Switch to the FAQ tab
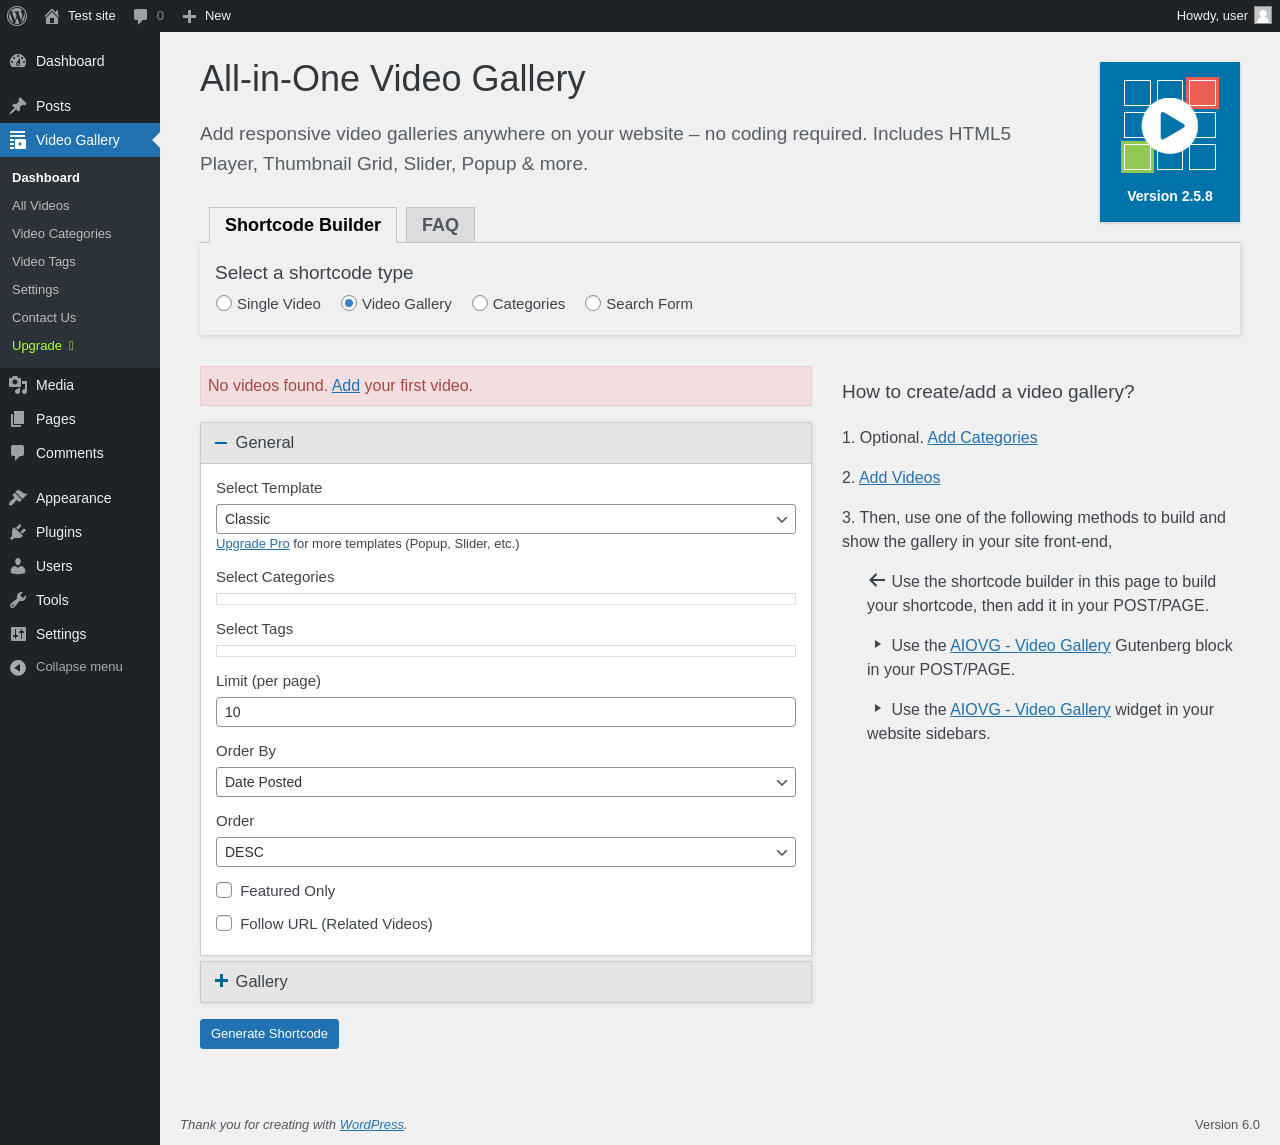The width and height of the screenshot is (1280, 1145). [x=440, y=225]
